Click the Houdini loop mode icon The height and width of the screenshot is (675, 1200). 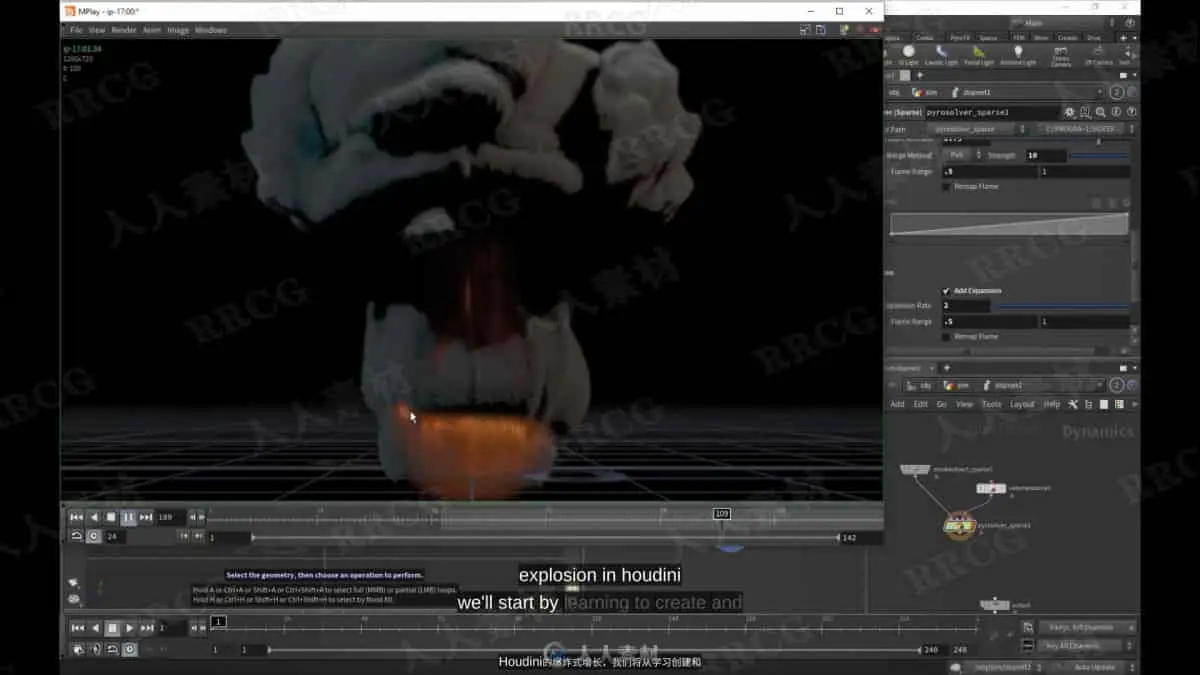[x=111, y=649]
